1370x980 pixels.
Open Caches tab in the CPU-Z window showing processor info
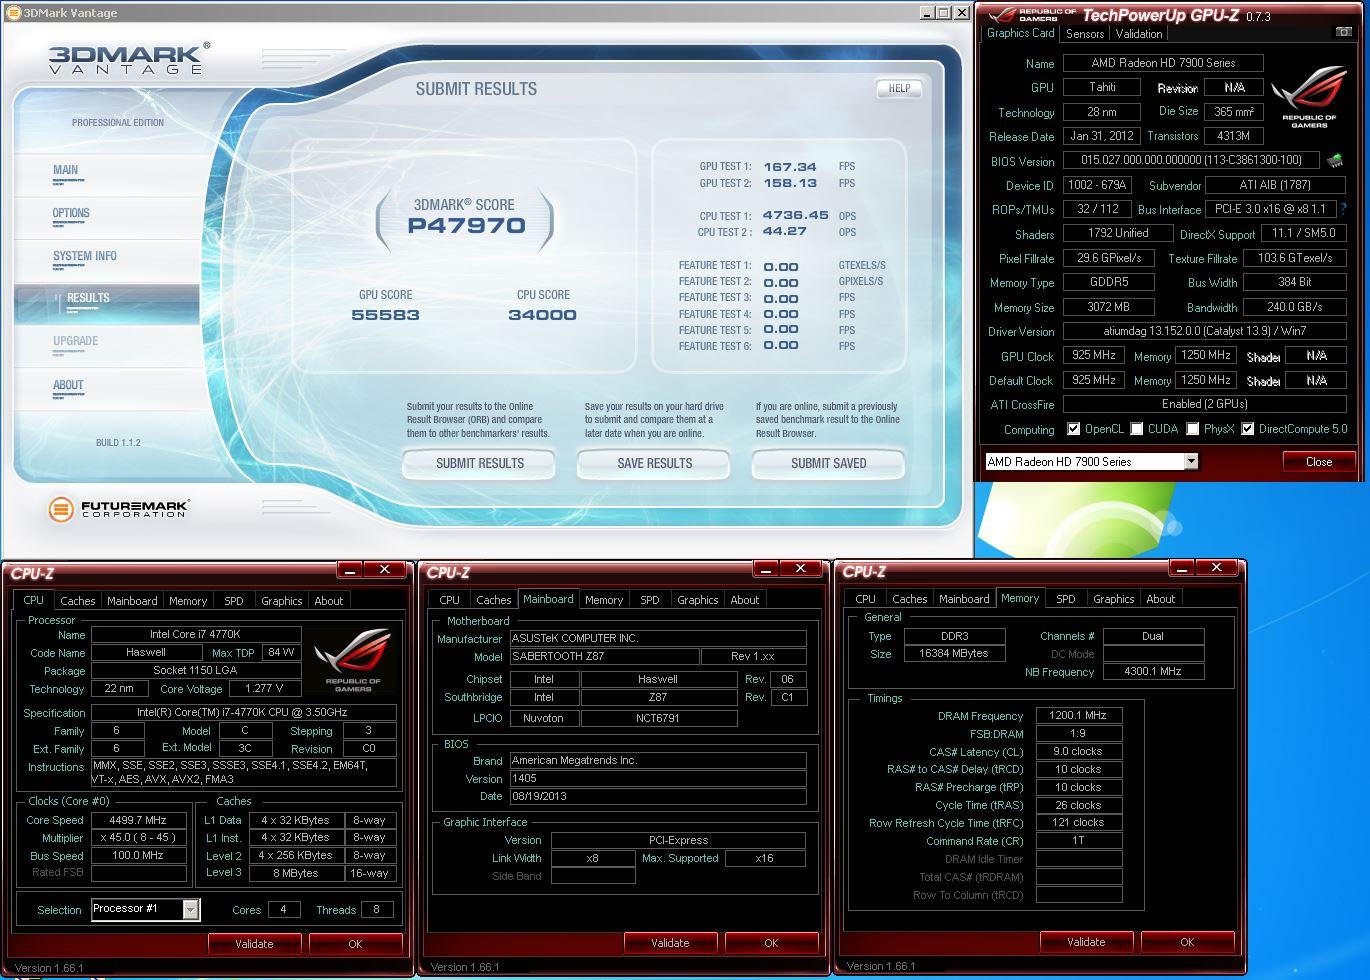tap(78, 601)
